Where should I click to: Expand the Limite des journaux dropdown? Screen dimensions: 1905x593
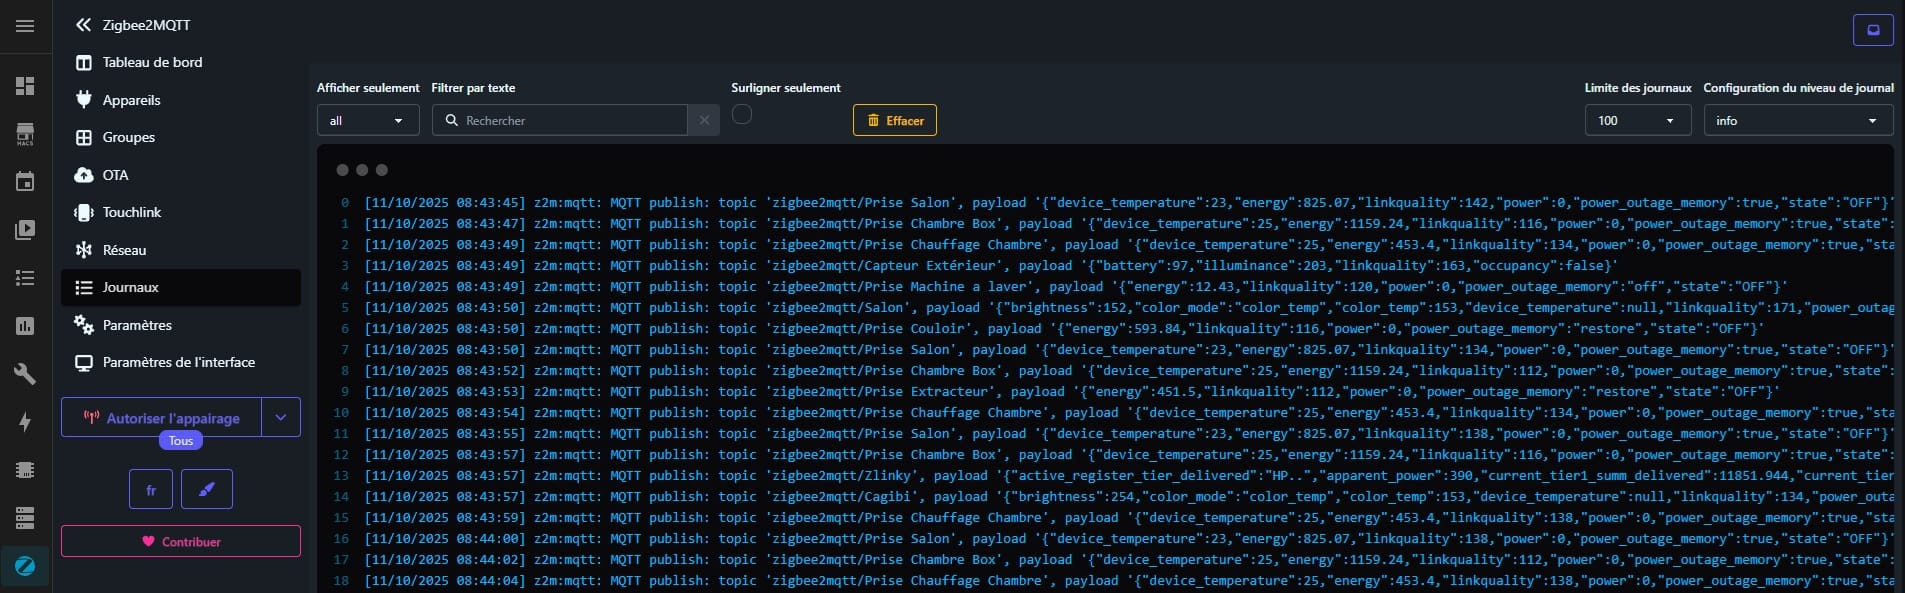[x=1637, y=121]
